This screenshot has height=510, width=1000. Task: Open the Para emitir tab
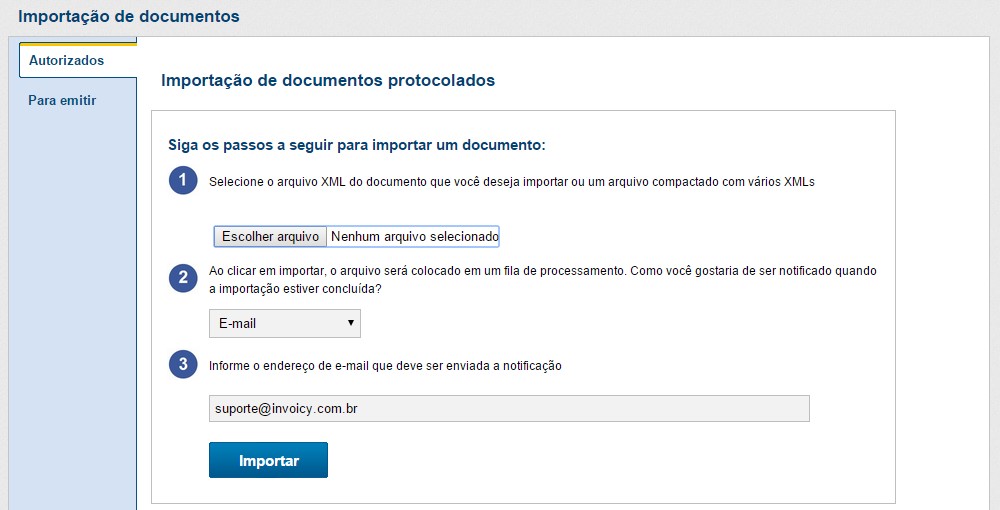click(x=62, y=101)
